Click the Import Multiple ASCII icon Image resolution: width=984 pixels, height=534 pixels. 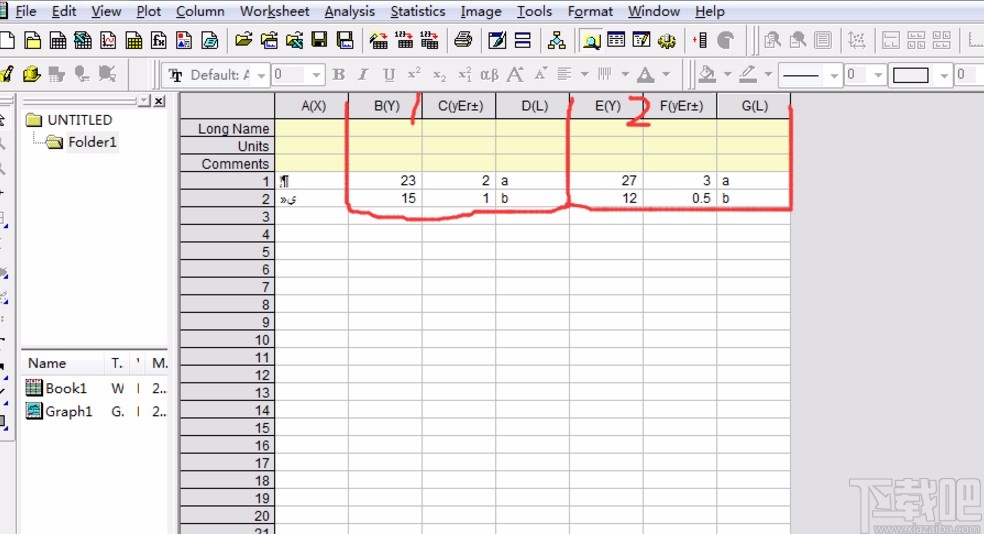coord(429,41)
